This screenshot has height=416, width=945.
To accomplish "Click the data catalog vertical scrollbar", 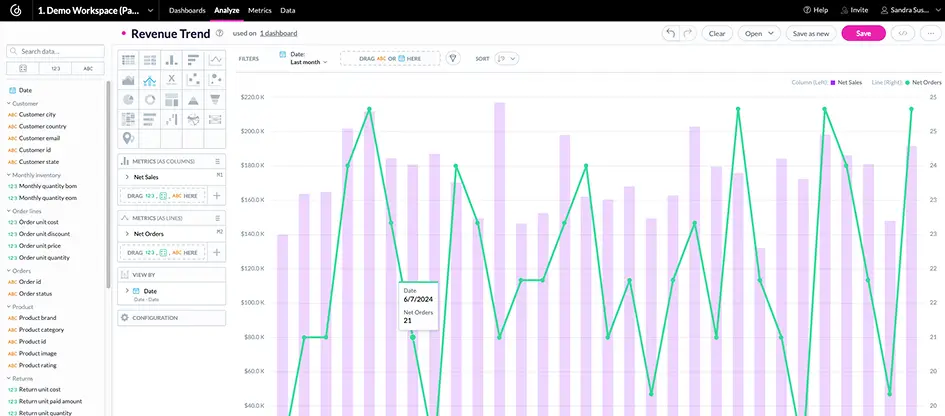I will (108, 184).
